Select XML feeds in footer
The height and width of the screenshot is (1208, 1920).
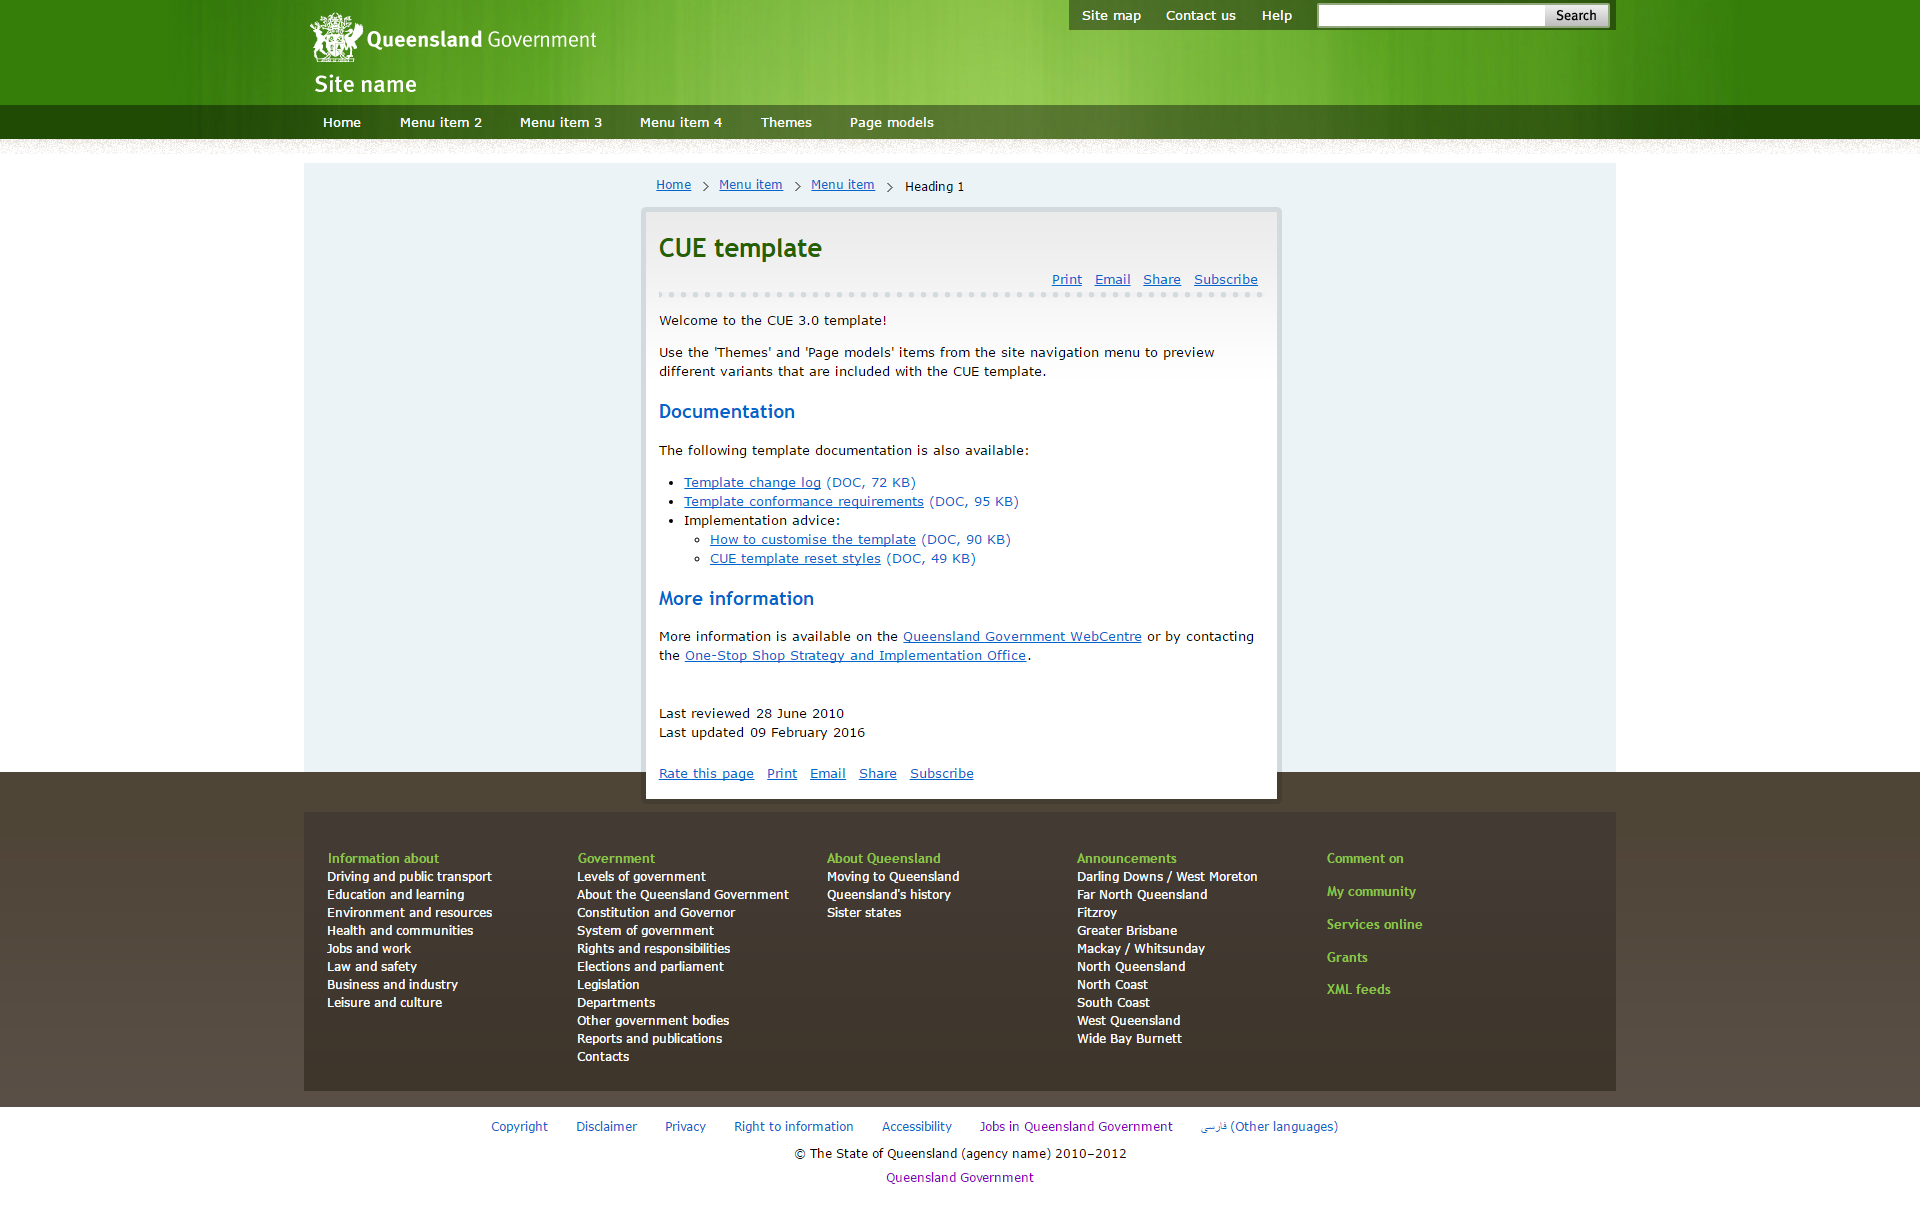(1358, 990)
